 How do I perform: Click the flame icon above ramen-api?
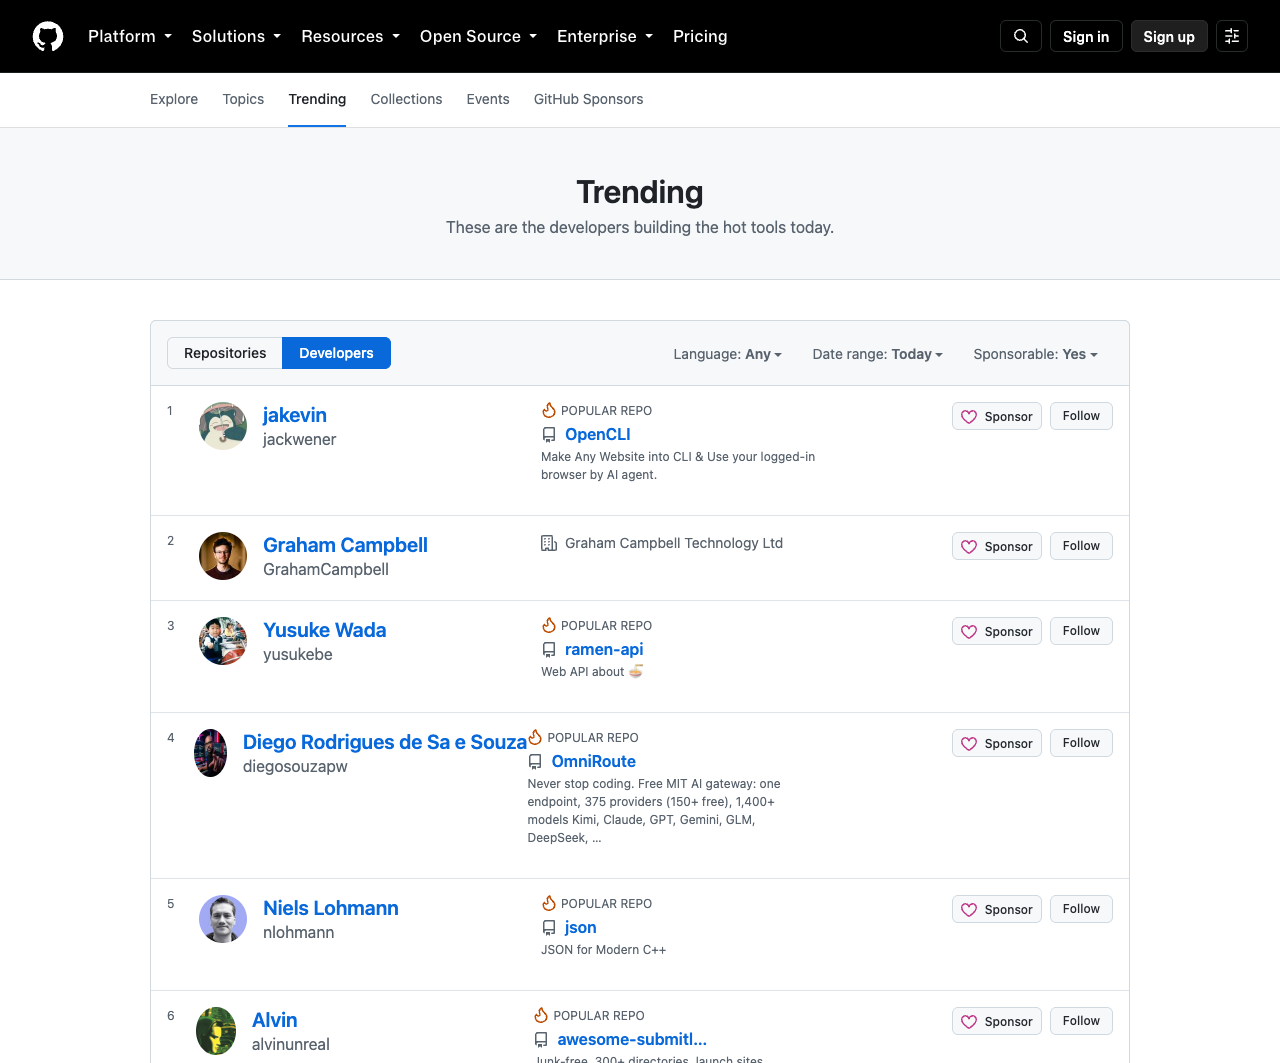click(x=549, y=625)
